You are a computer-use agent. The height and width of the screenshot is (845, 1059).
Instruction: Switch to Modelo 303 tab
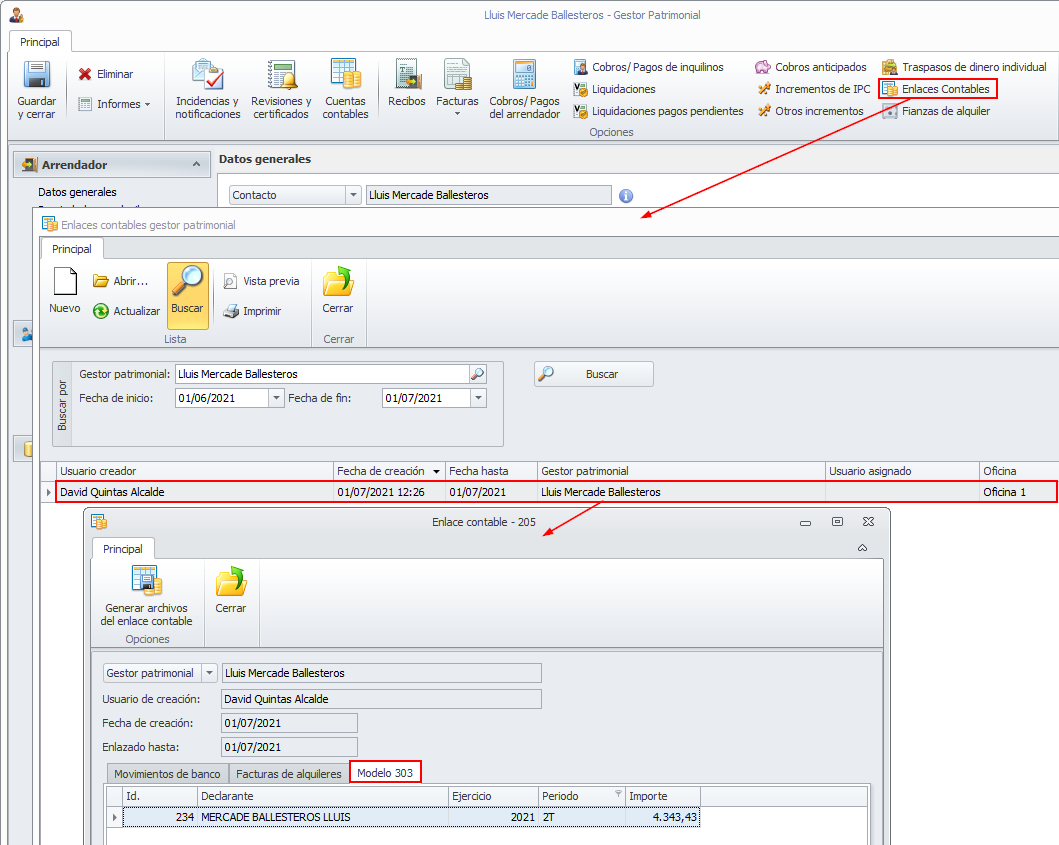385,773
